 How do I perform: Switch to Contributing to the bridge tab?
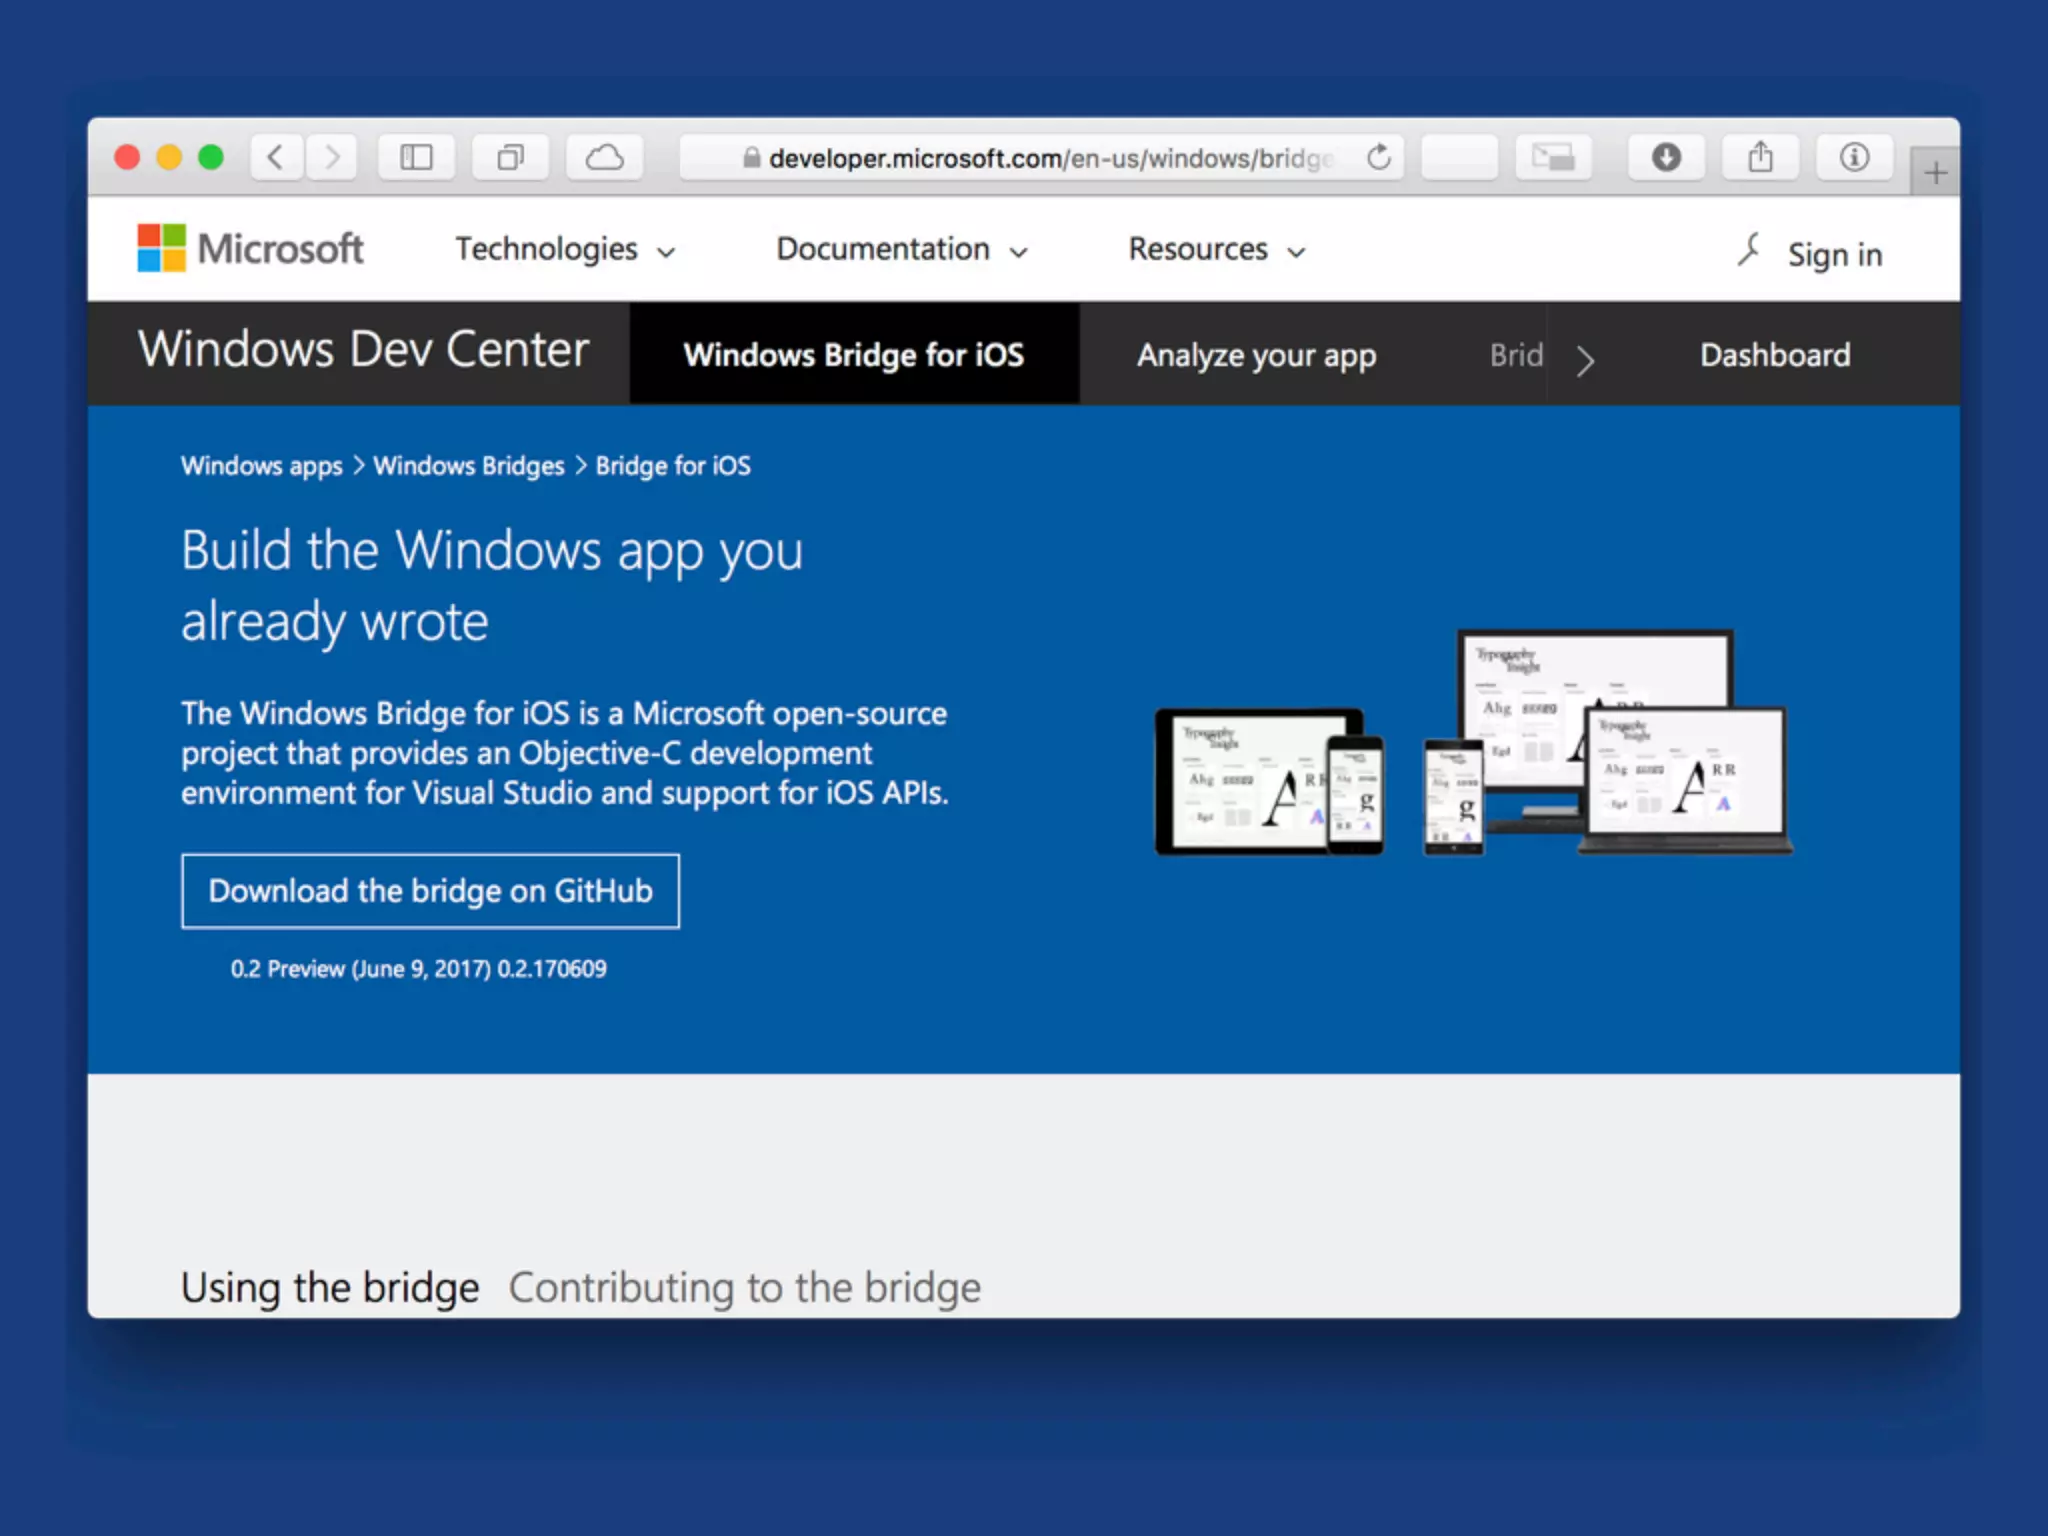(x=744, y=1287)
